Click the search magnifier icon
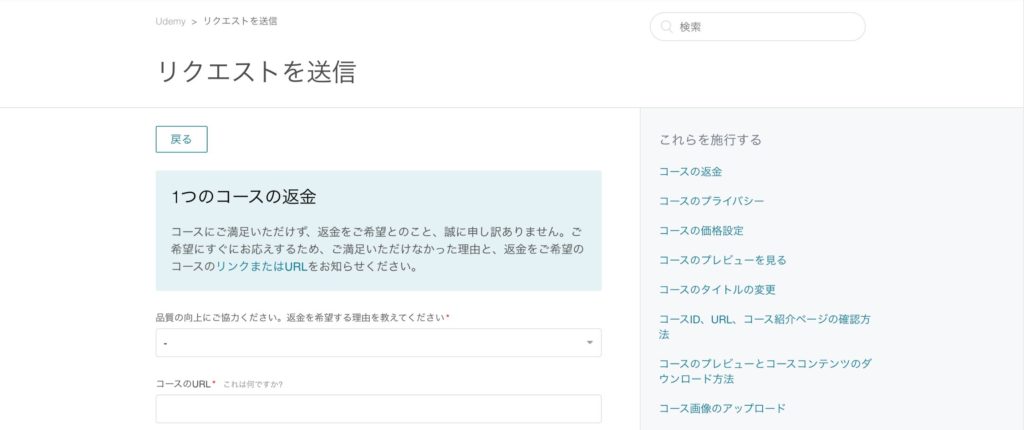 click(666, 27)
